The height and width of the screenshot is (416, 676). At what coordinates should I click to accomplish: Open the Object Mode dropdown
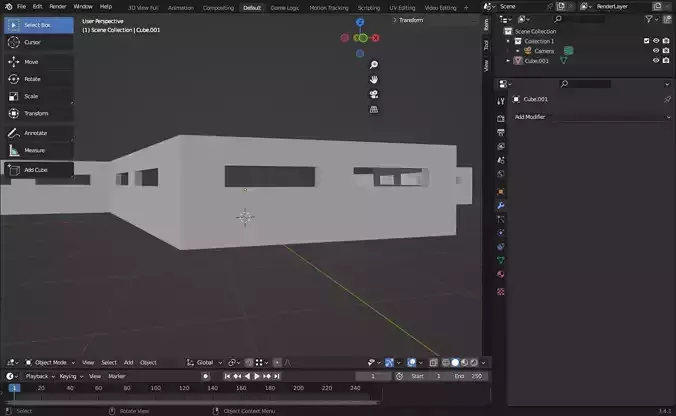pos(50,363)
